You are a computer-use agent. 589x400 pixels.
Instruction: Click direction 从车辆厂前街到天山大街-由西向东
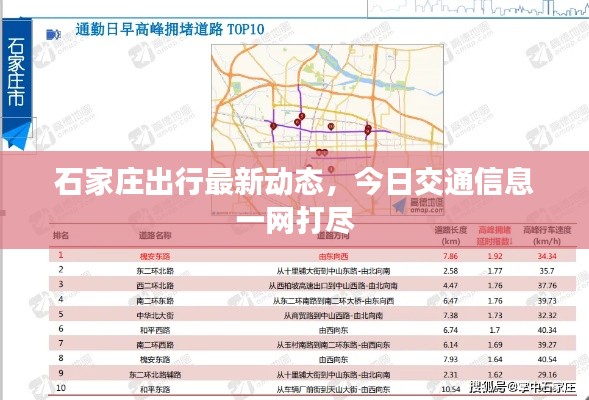coord(333,389)
